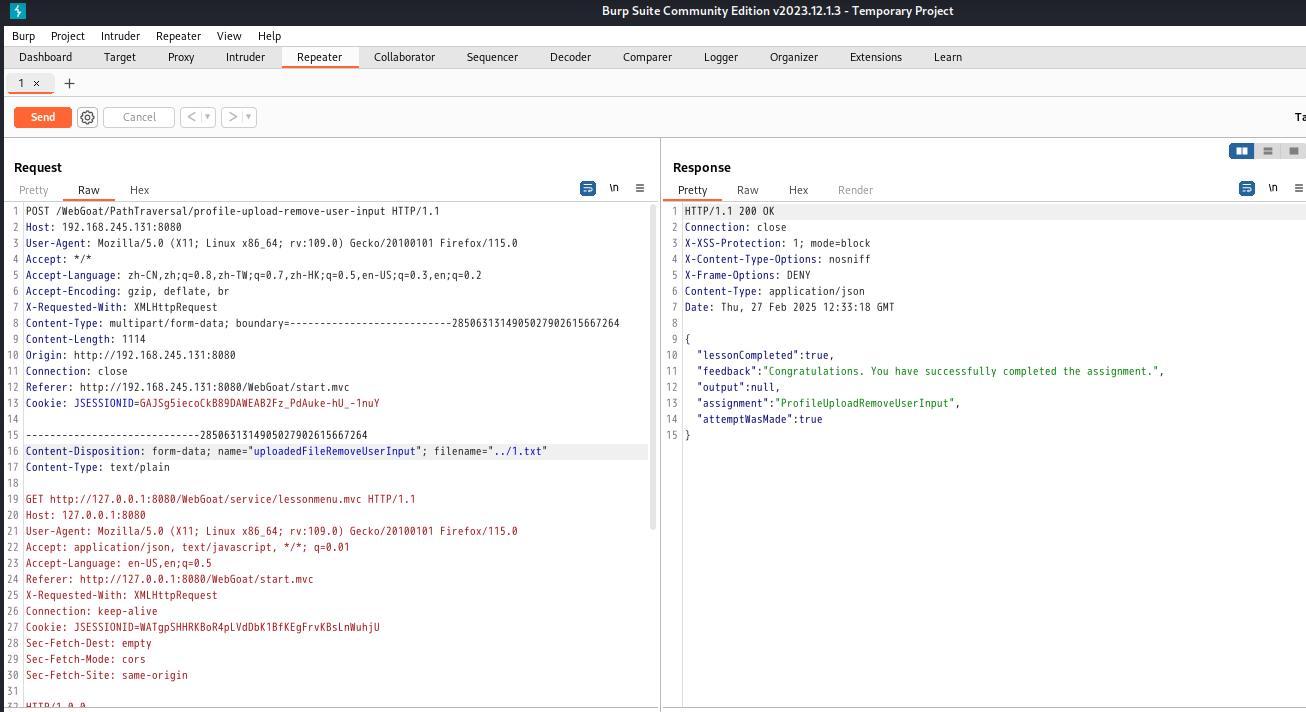Click the Content-Length: 1114 header line
This screenshot has height=712, width=1306.
[86, 339]
